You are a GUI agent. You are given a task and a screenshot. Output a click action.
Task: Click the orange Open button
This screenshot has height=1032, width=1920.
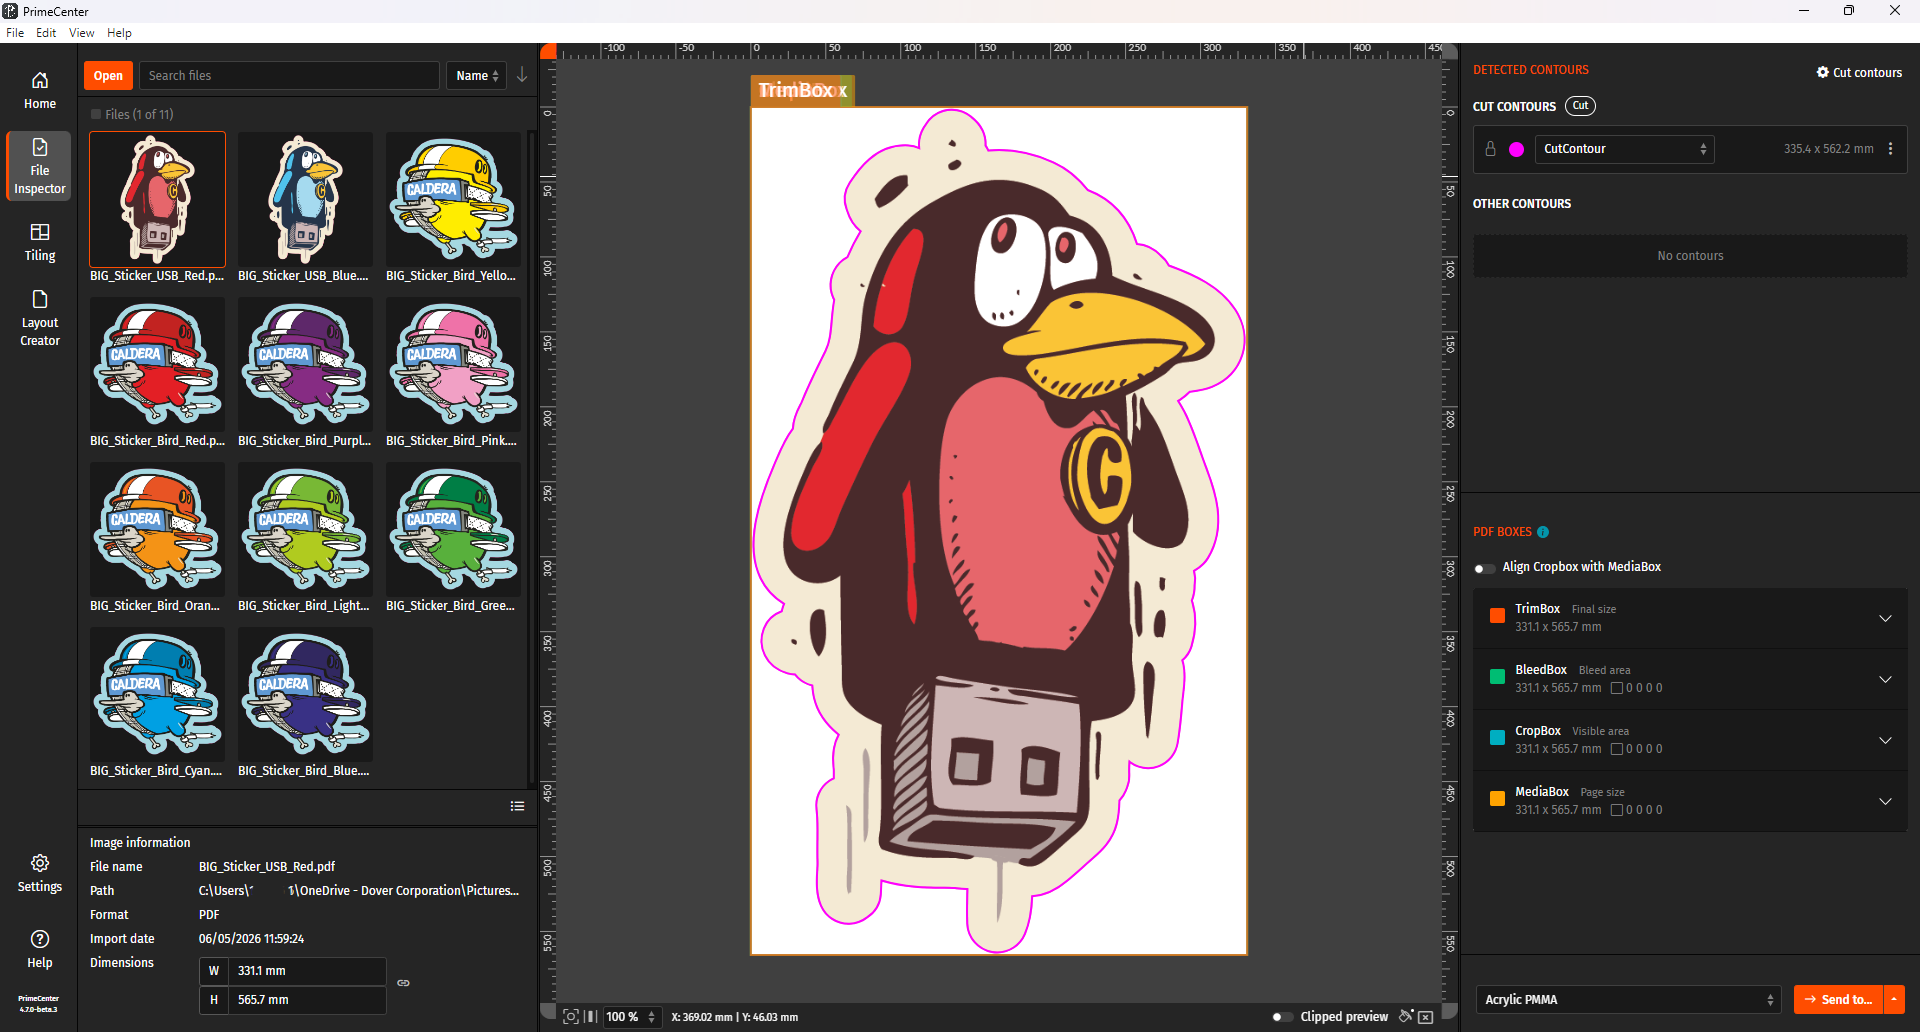108,76
